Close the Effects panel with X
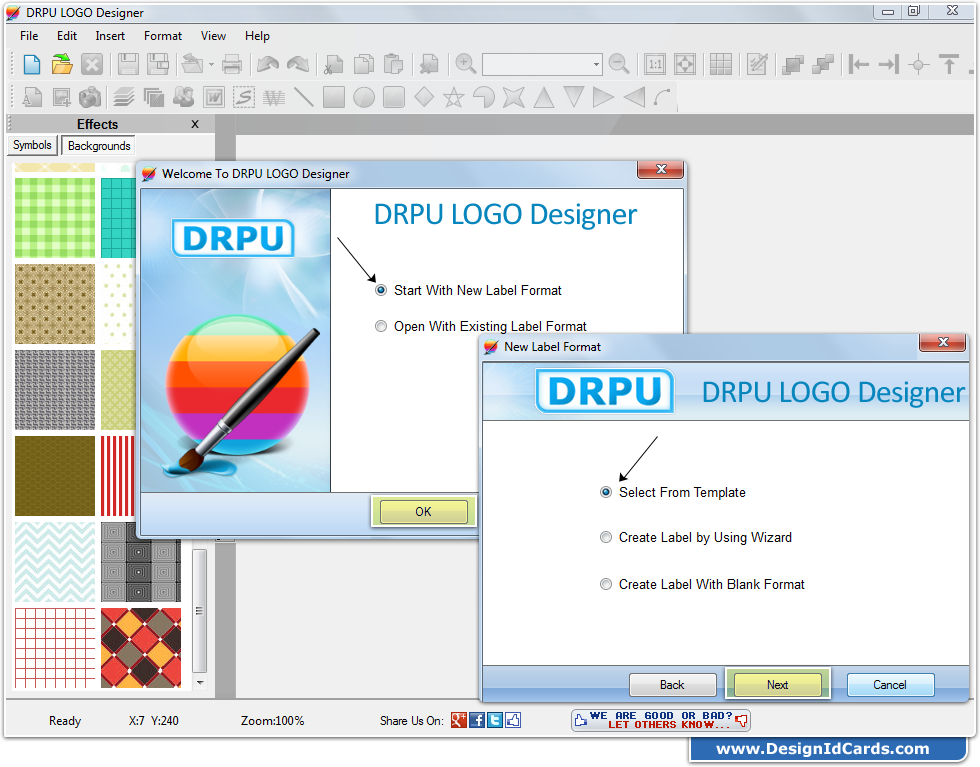This screenshot has width=980, height=767. click(195, 124)
